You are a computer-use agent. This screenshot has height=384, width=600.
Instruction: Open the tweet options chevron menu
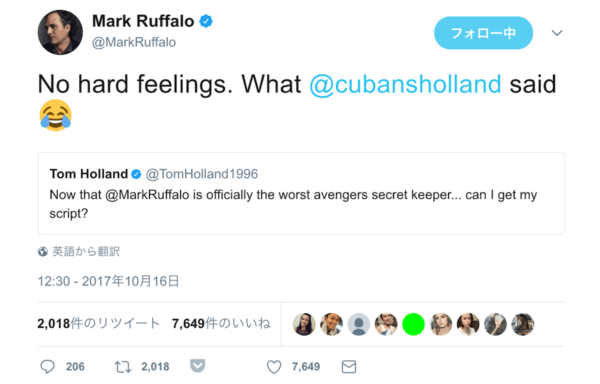pyautogui.click(x=557, y=33)
